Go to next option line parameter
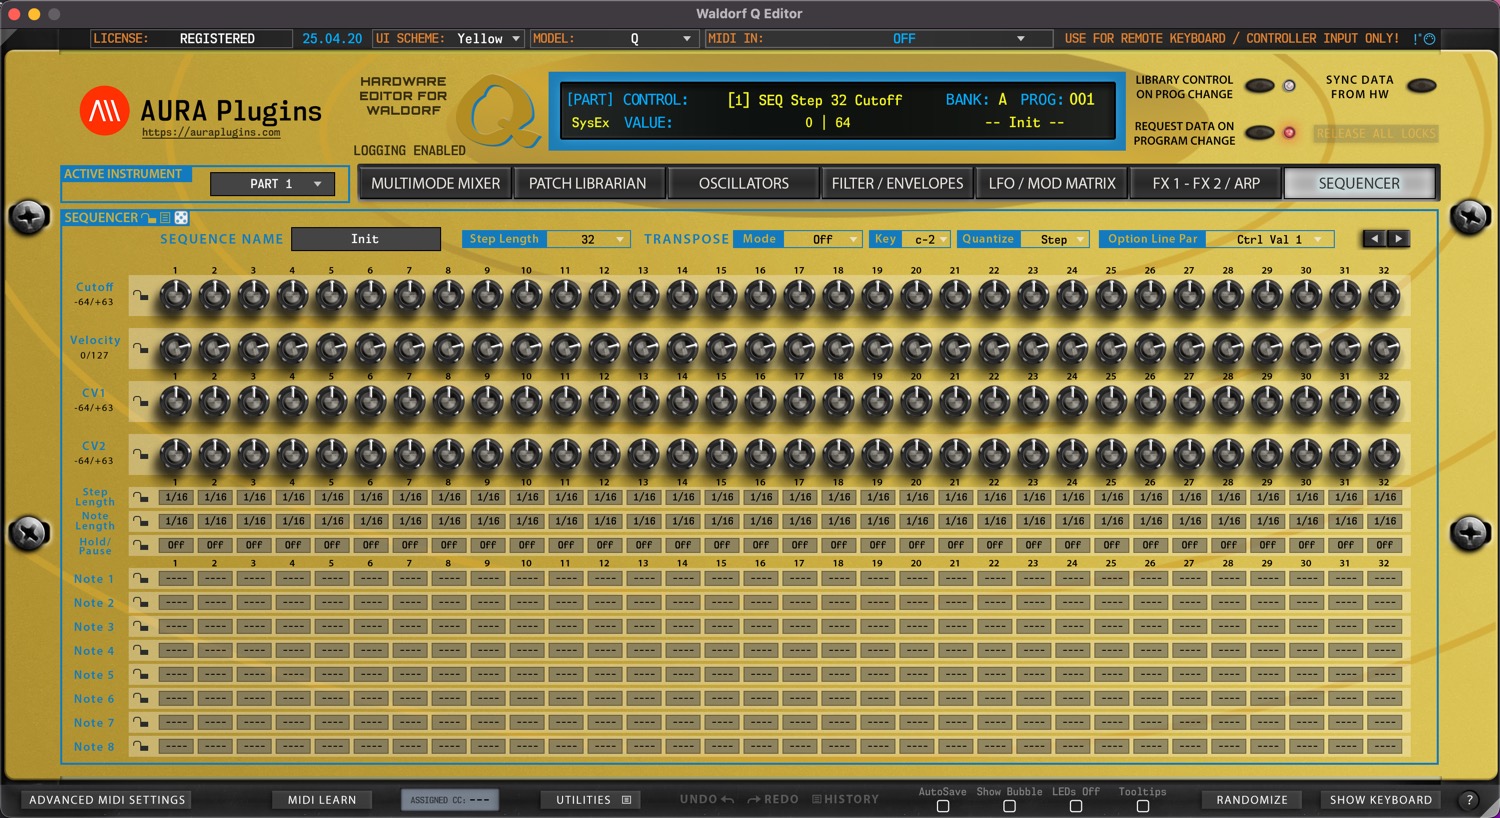1500x818 pixels. pyautogui.click(x=1398, y=239)
